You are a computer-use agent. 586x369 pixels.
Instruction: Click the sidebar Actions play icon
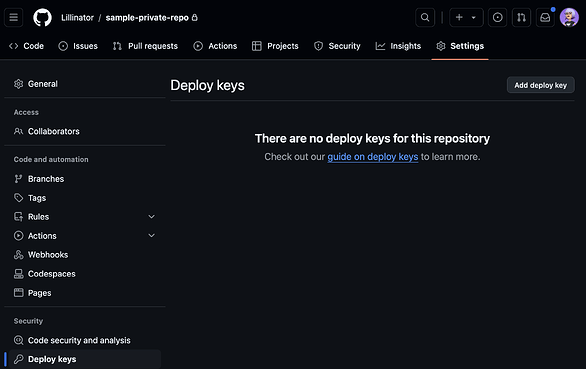pos(18,236)
